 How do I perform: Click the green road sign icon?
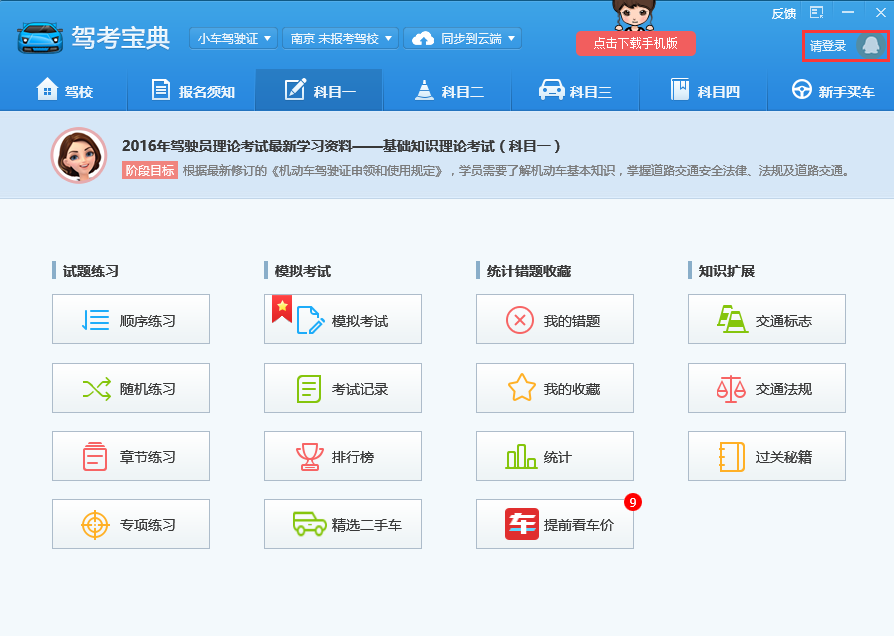pos(732,319)
